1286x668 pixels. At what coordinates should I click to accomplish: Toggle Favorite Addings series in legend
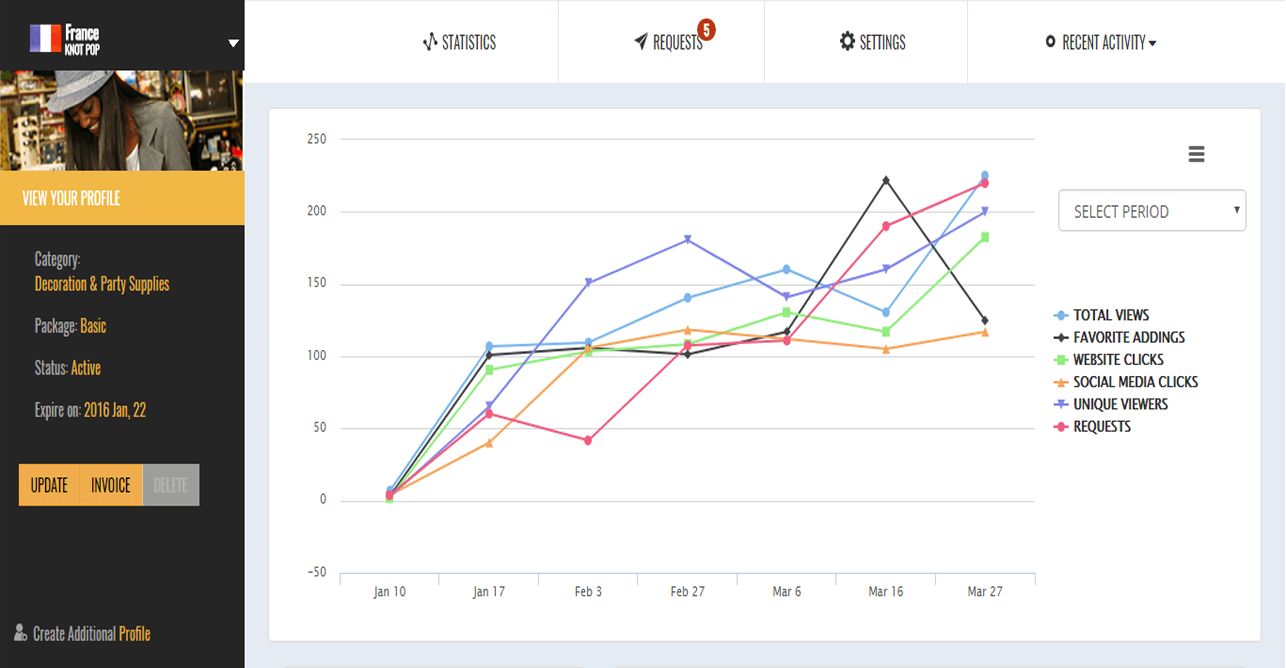1119,337
